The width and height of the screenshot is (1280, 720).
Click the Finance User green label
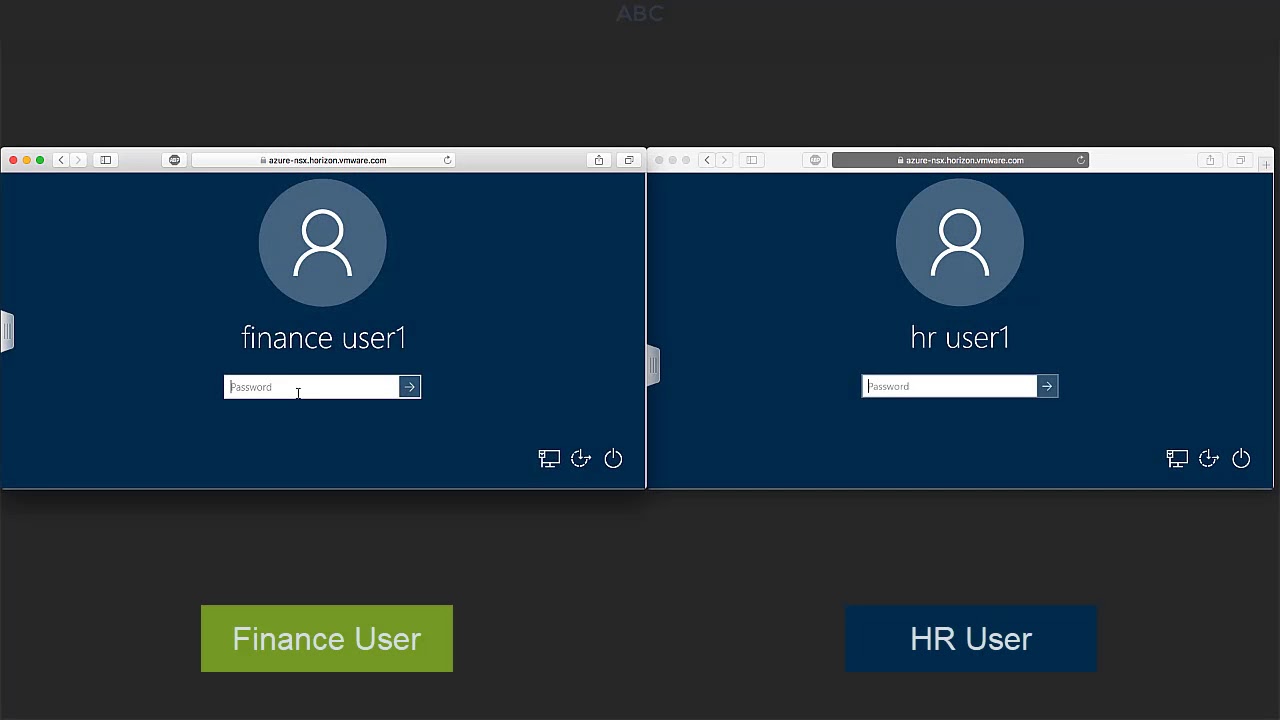[327, 638]
